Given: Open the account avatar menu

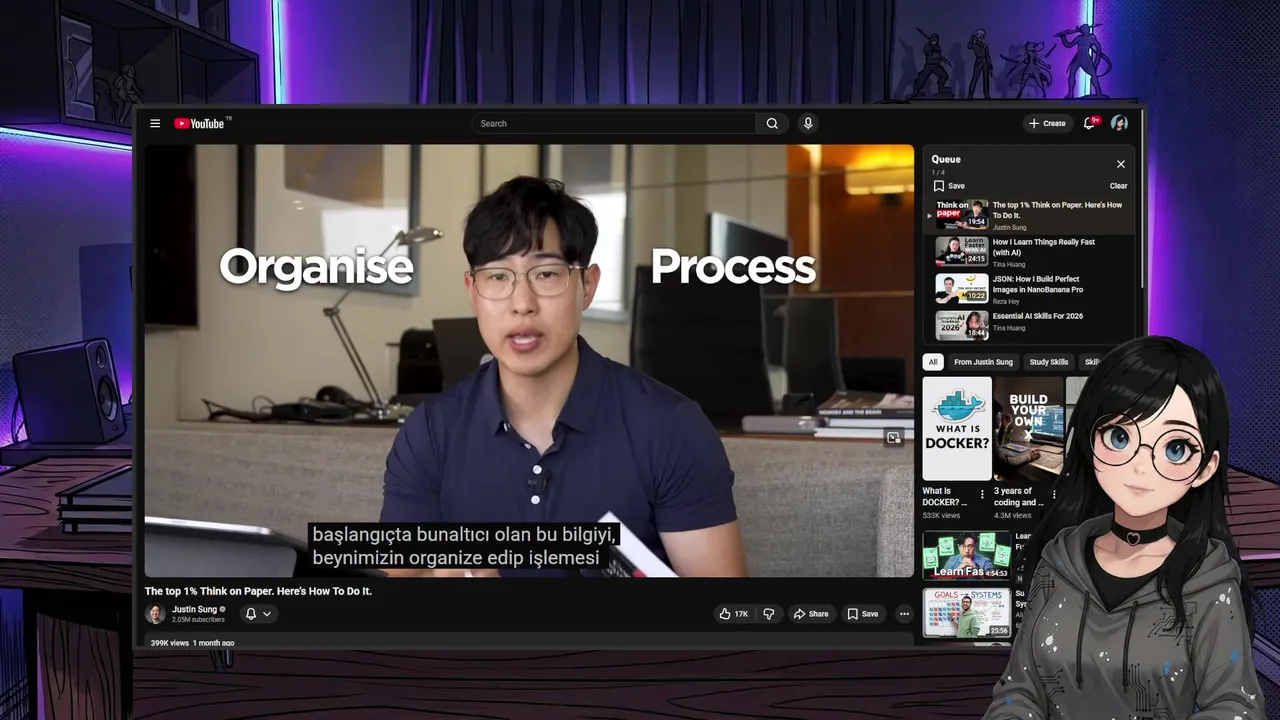Looking at the screenshot, I should pos(1119,124).
